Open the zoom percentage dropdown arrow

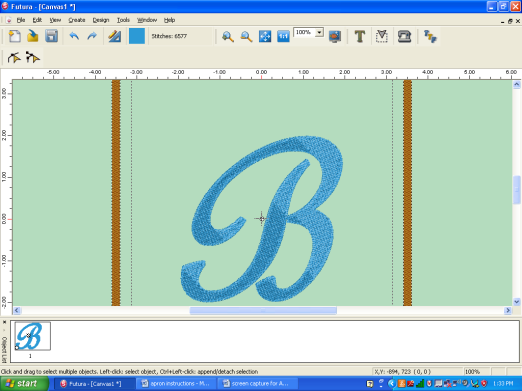click(x=319, y=32)
